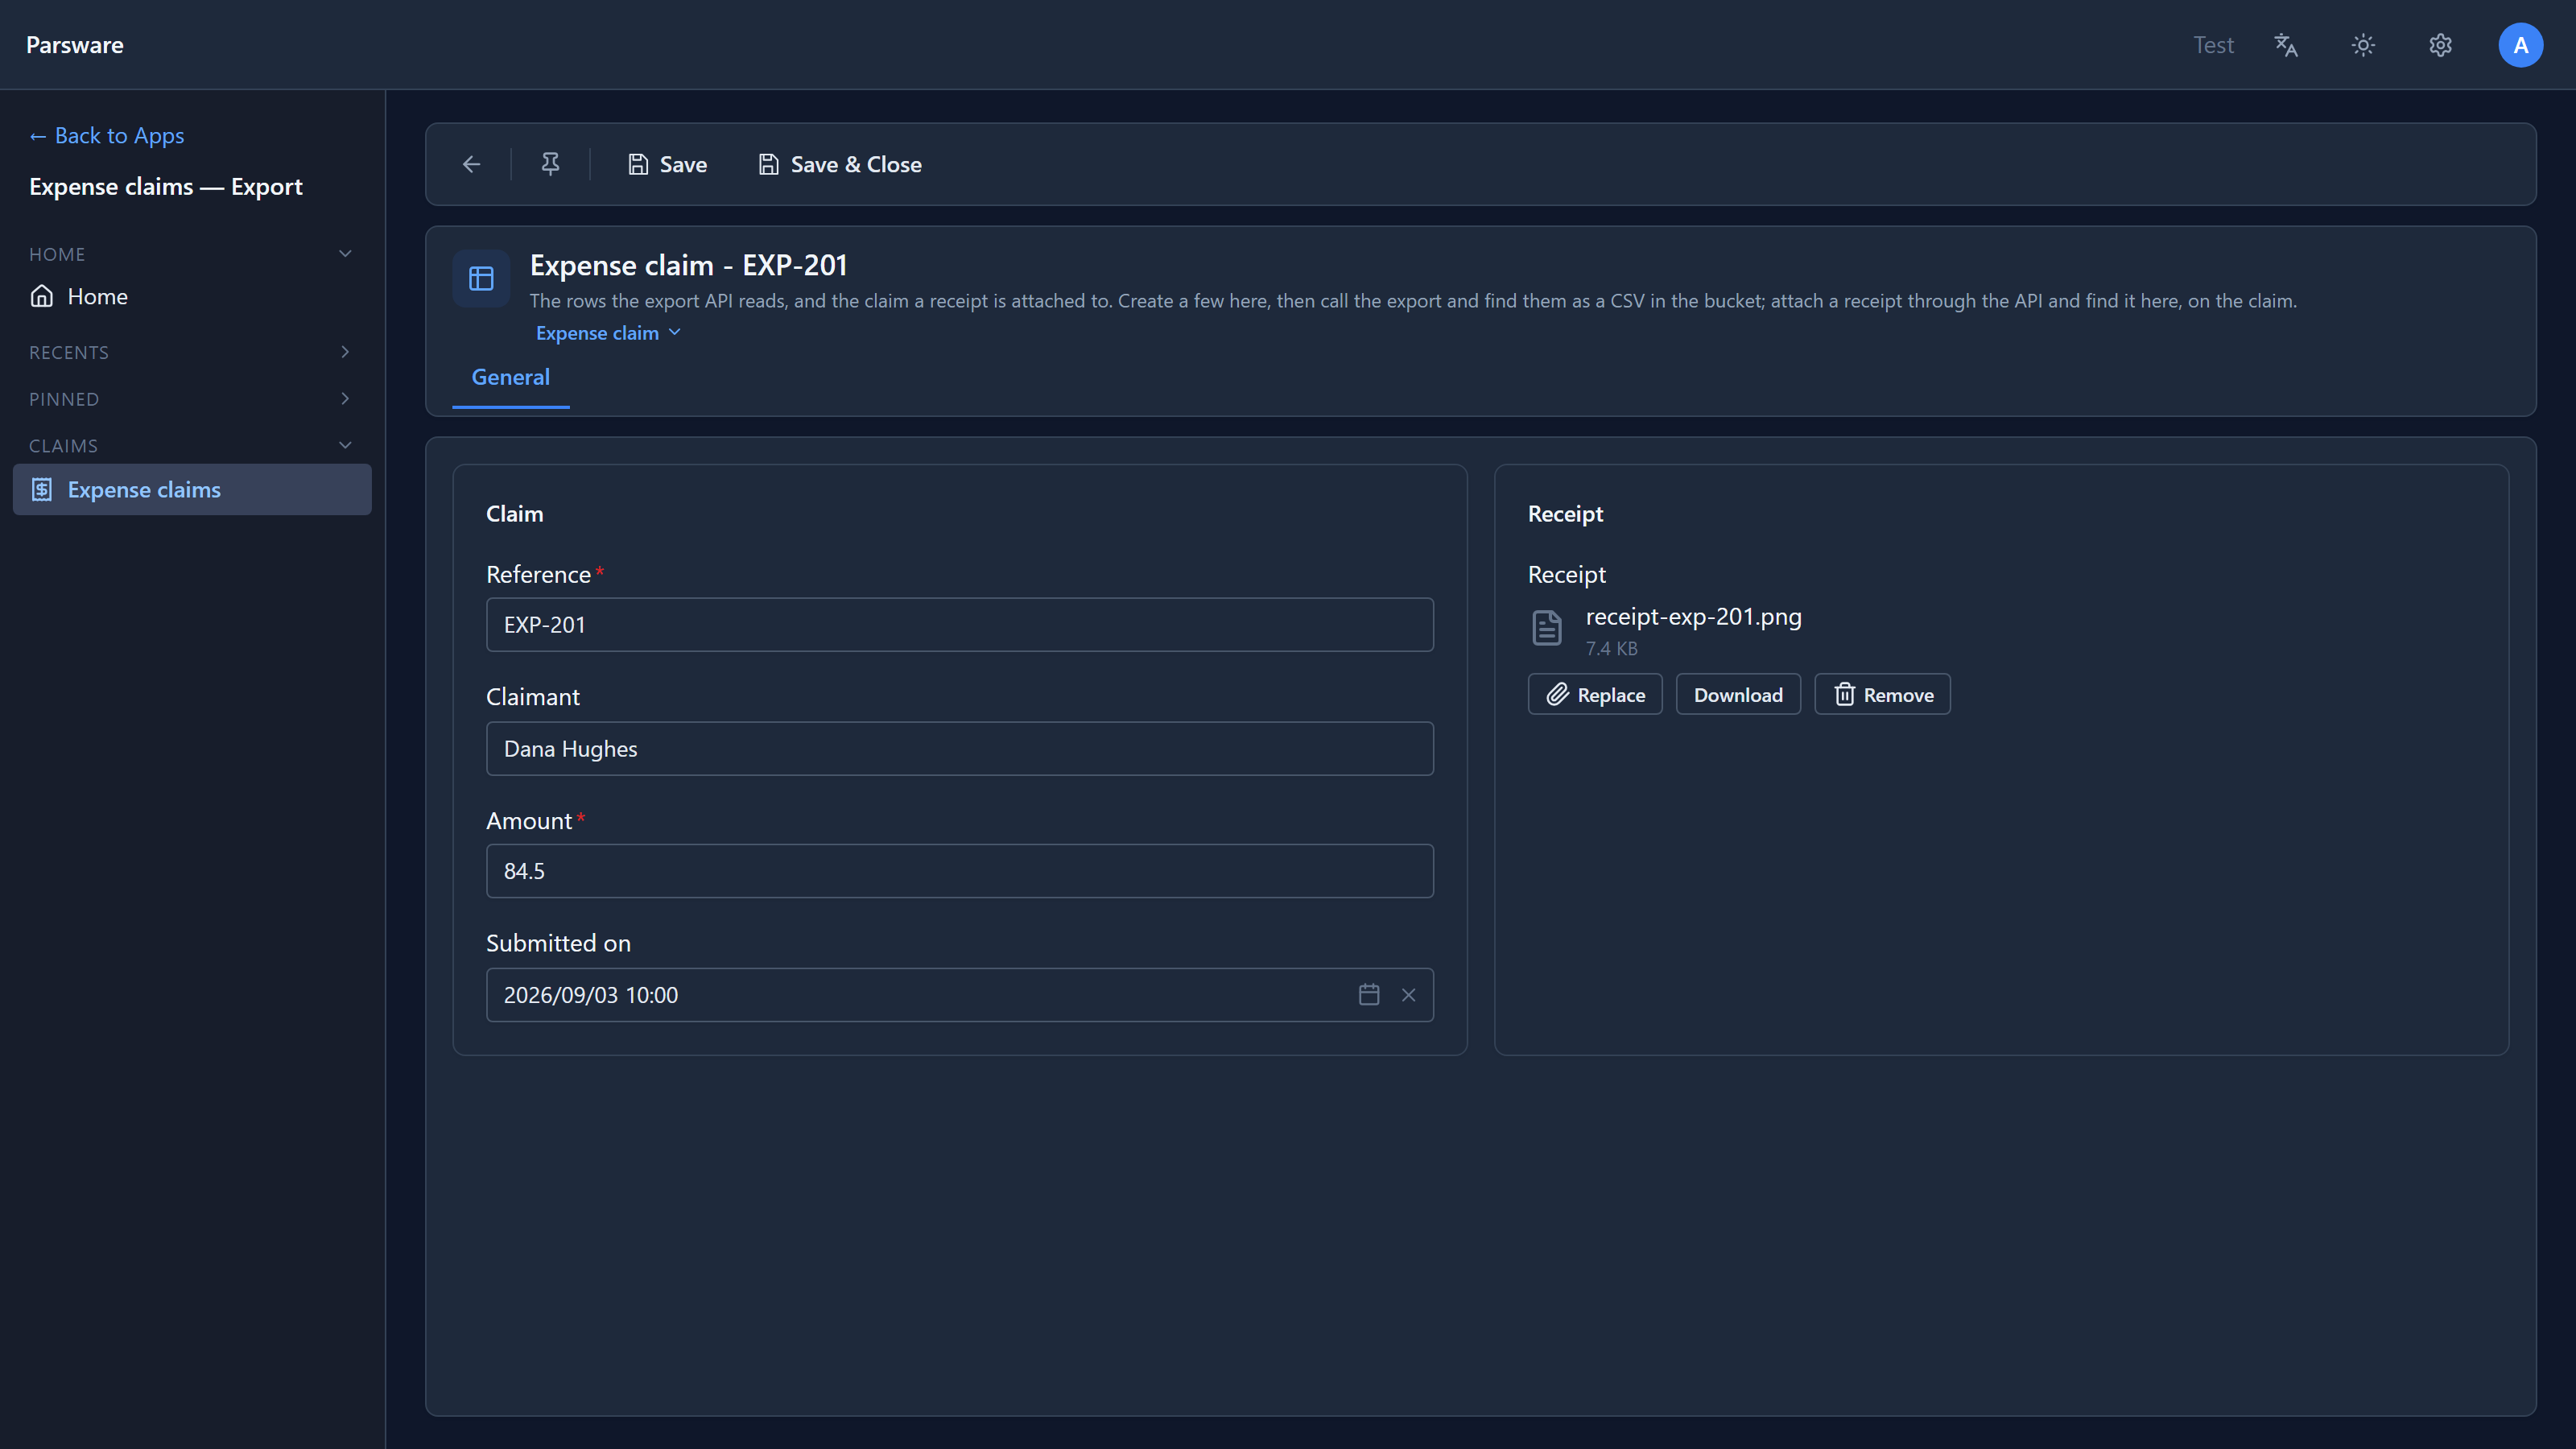Viewport: 2576px width, 1449px height.
Task: Toggle light theme with the sun icon
Action: click(2363, 45)
